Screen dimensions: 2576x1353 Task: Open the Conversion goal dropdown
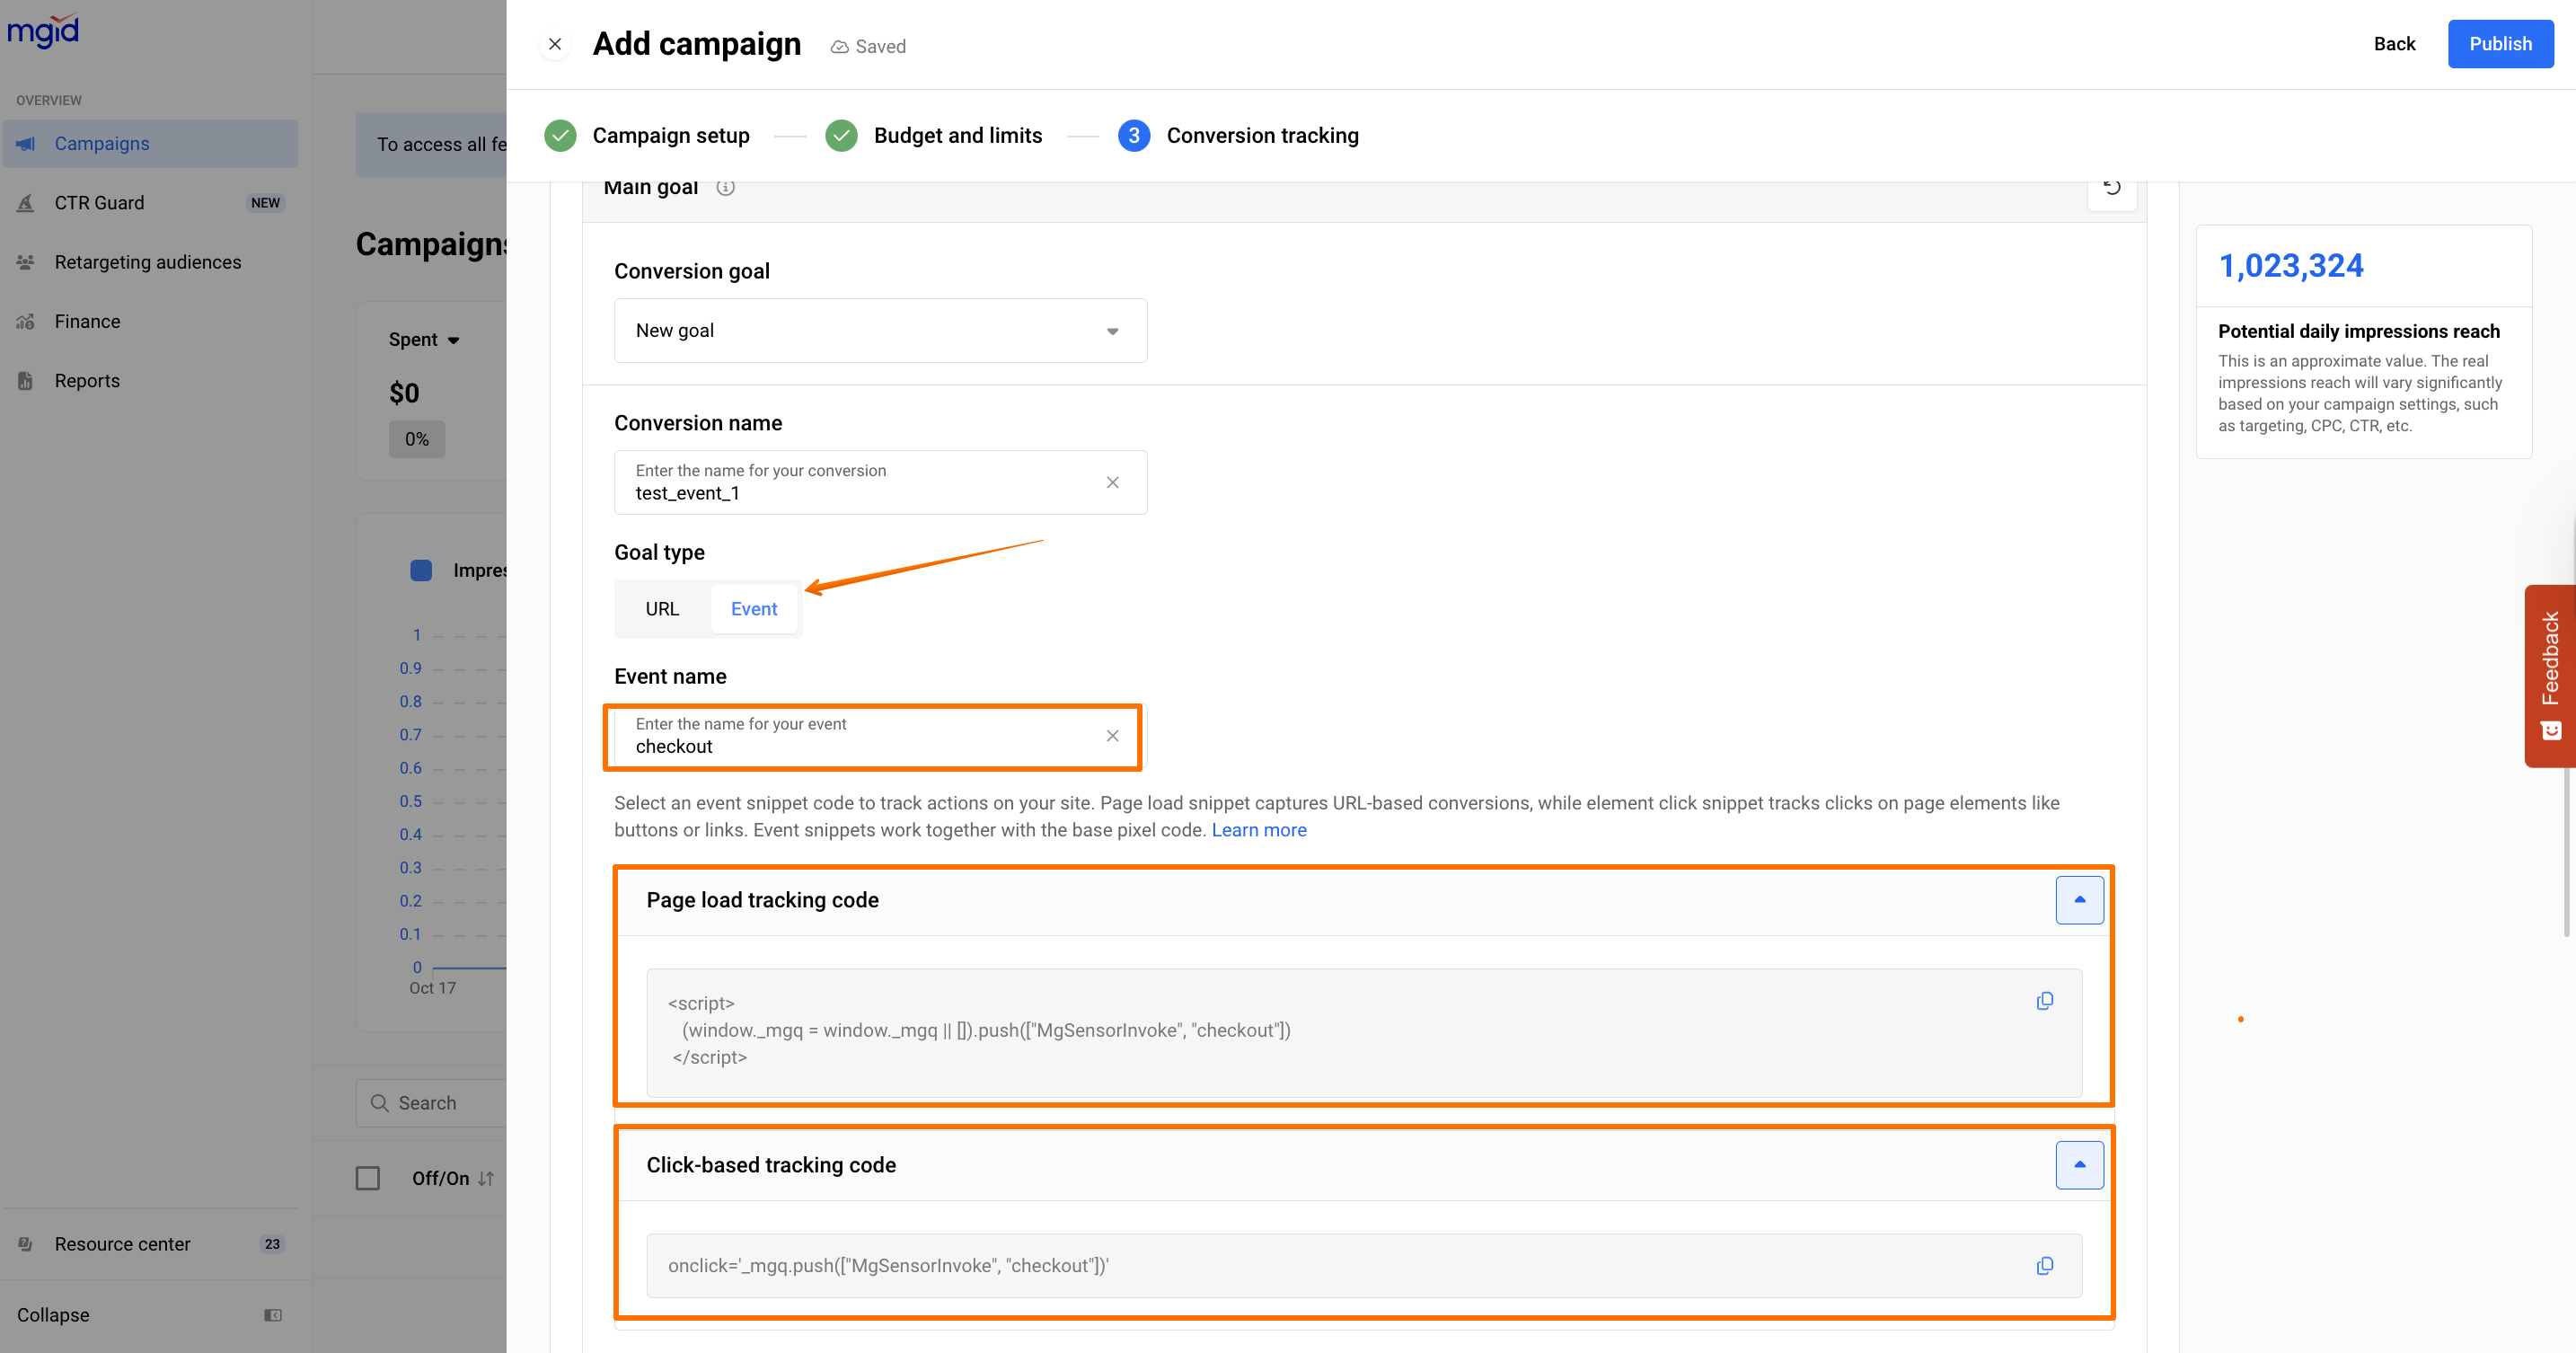(x=880, y=331)
